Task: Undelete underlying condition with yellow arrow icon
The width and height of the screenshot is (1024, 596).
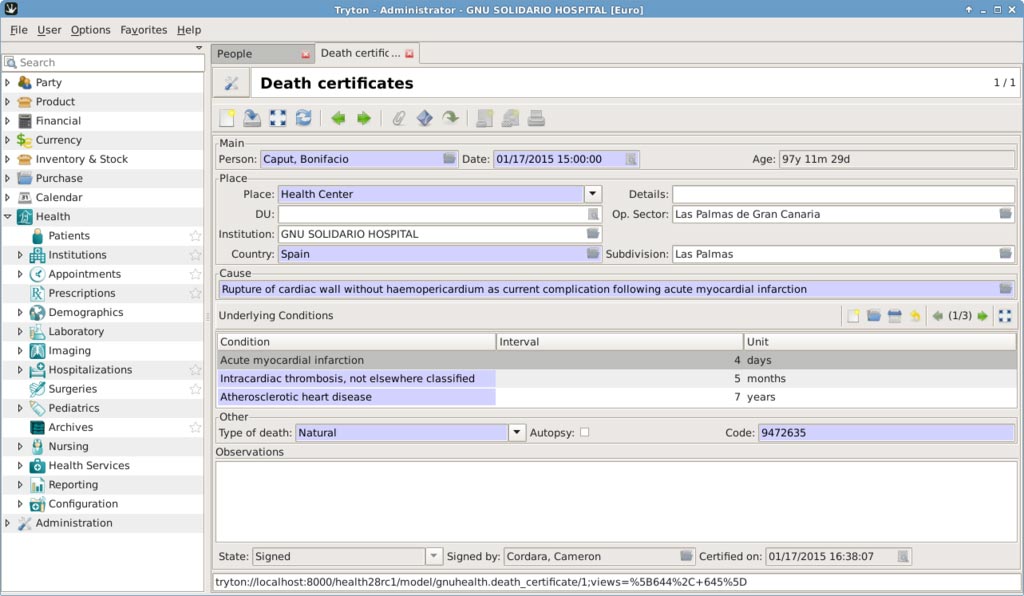Action: (914, 316)
